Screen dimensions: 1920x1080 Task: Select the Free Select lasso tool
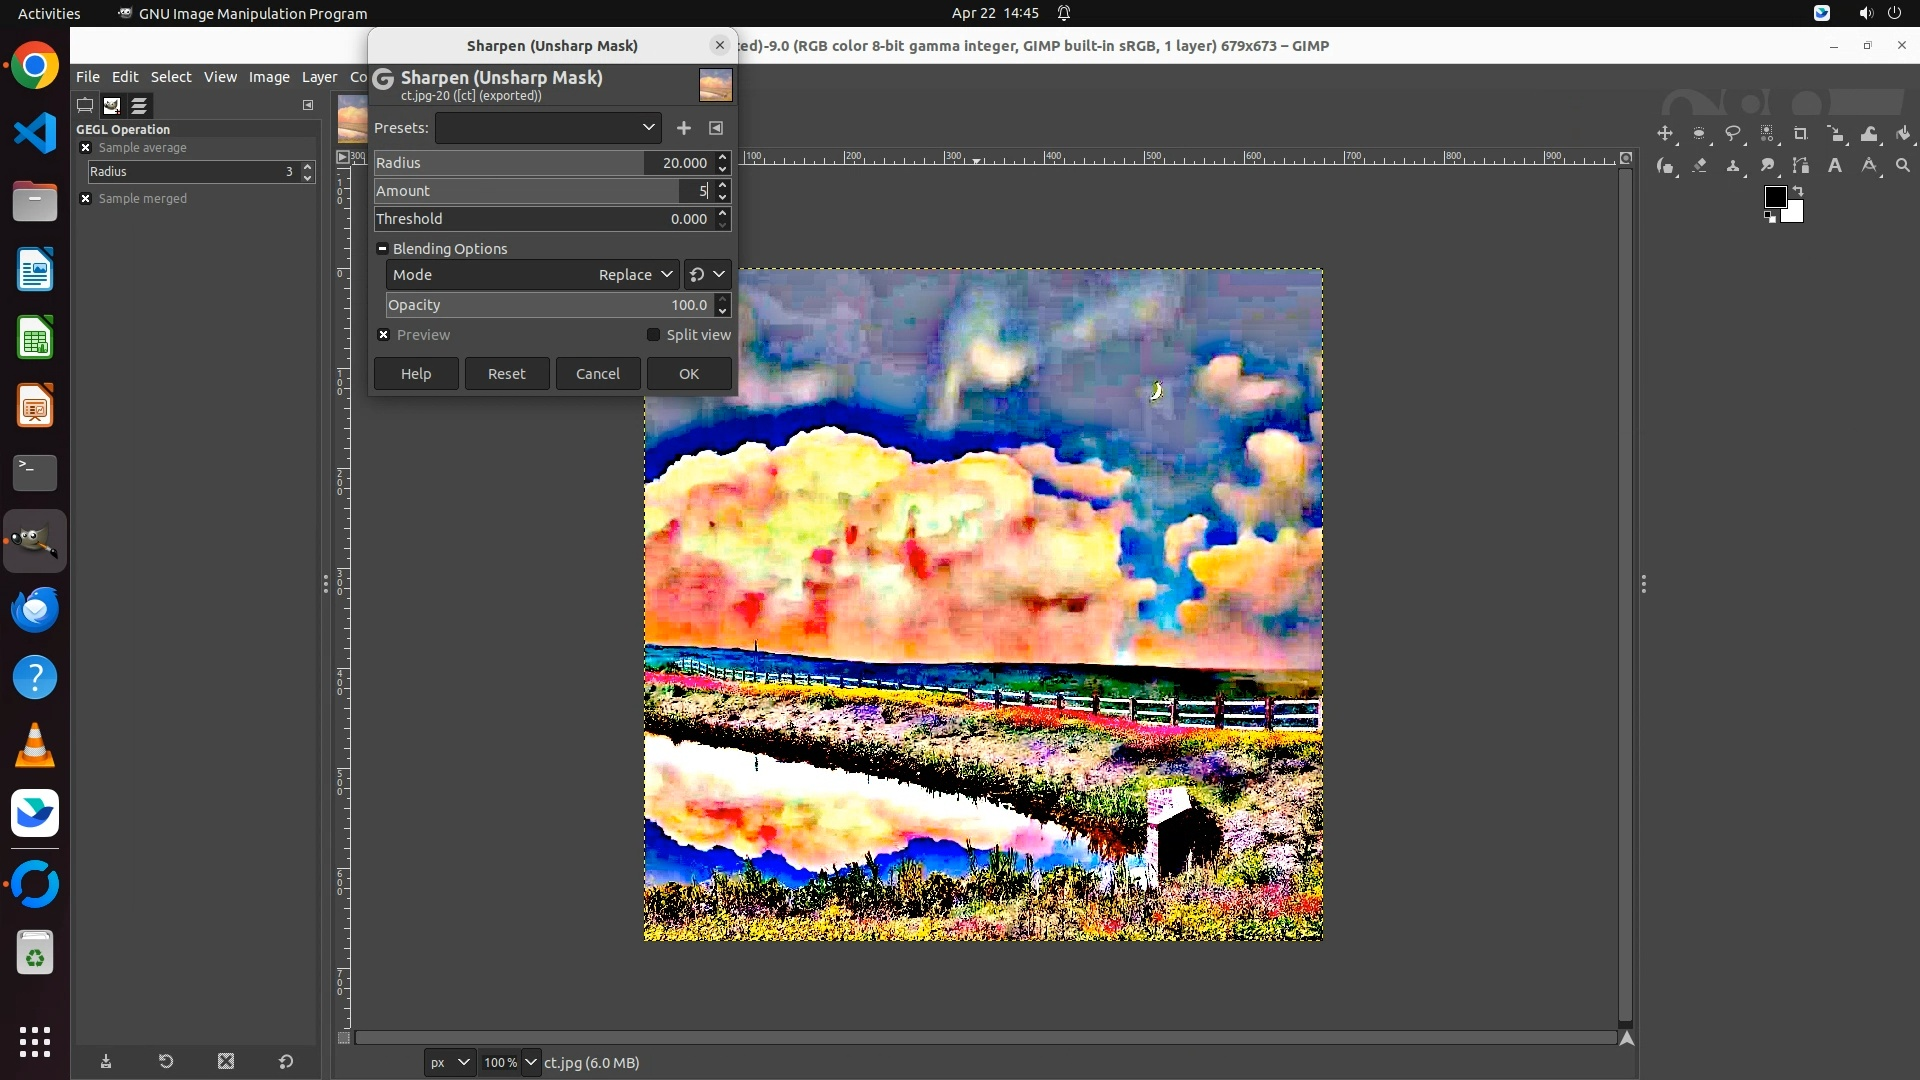pos(1733,133)
